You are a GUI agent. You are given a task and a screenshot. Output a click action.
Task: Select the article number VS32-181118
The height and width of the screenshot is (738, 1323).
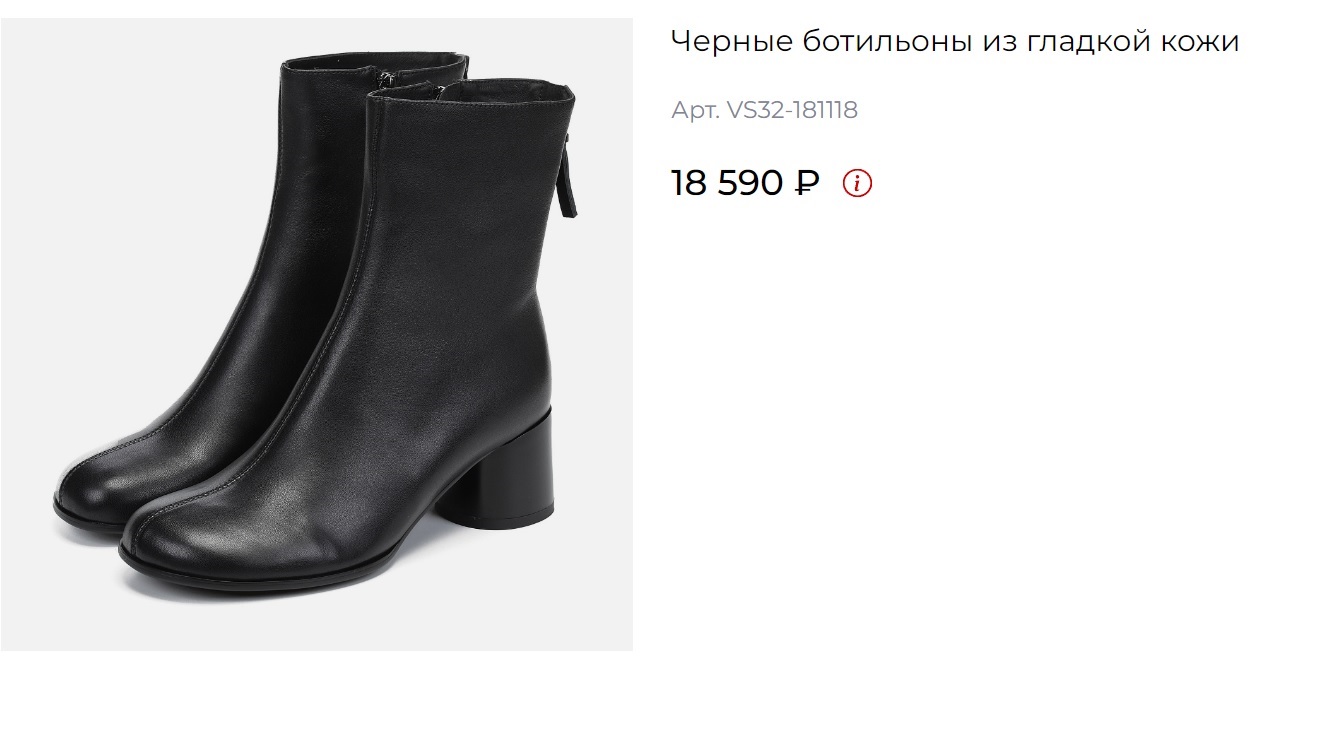pos(792,110)
